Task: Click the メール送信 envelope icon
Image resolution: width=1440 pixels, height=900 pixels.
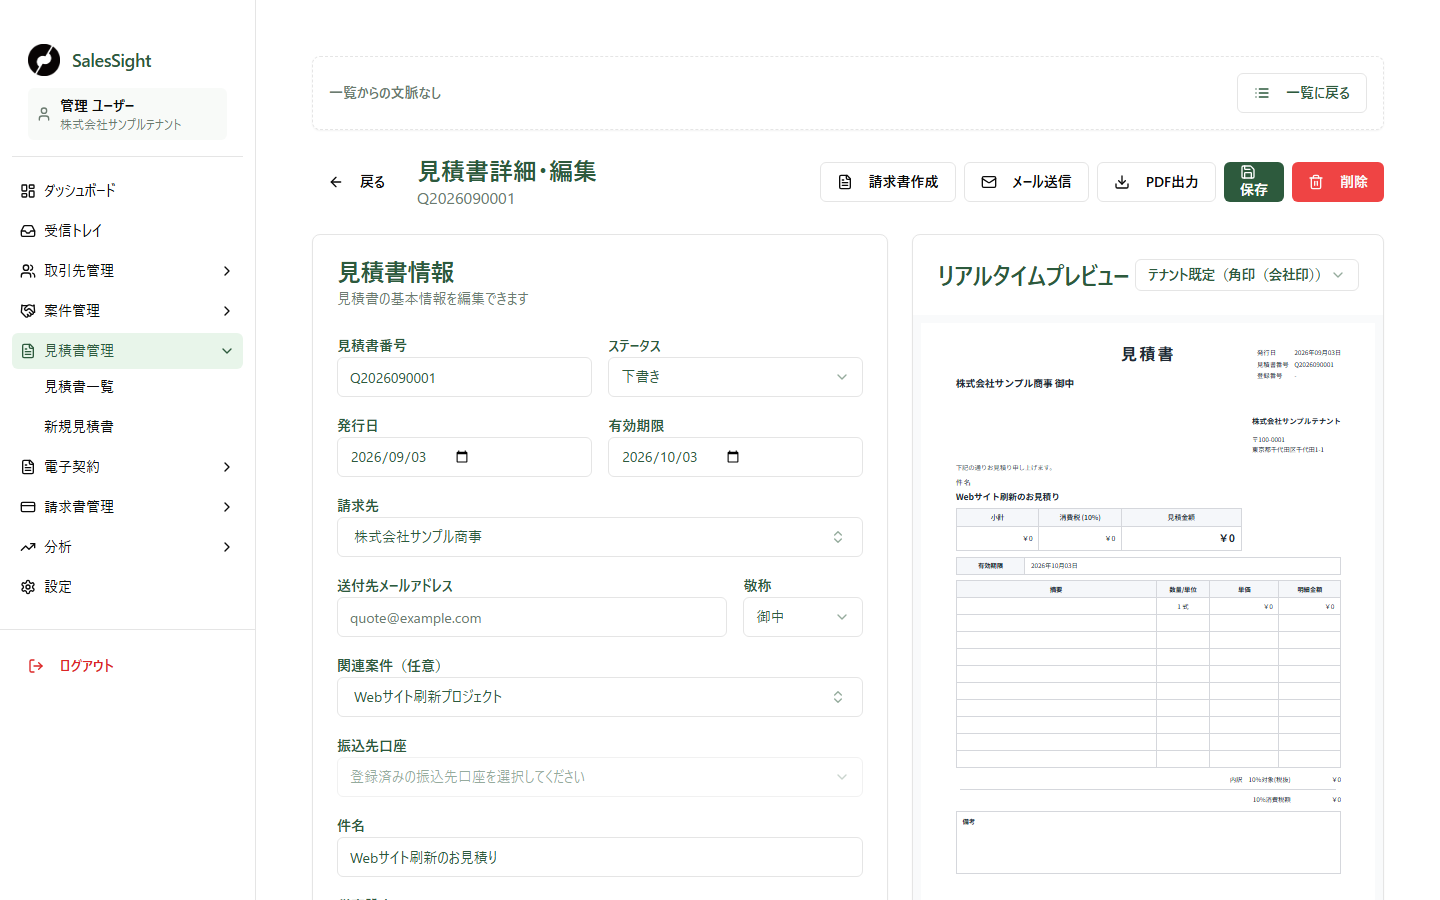Action: (989, 182)
